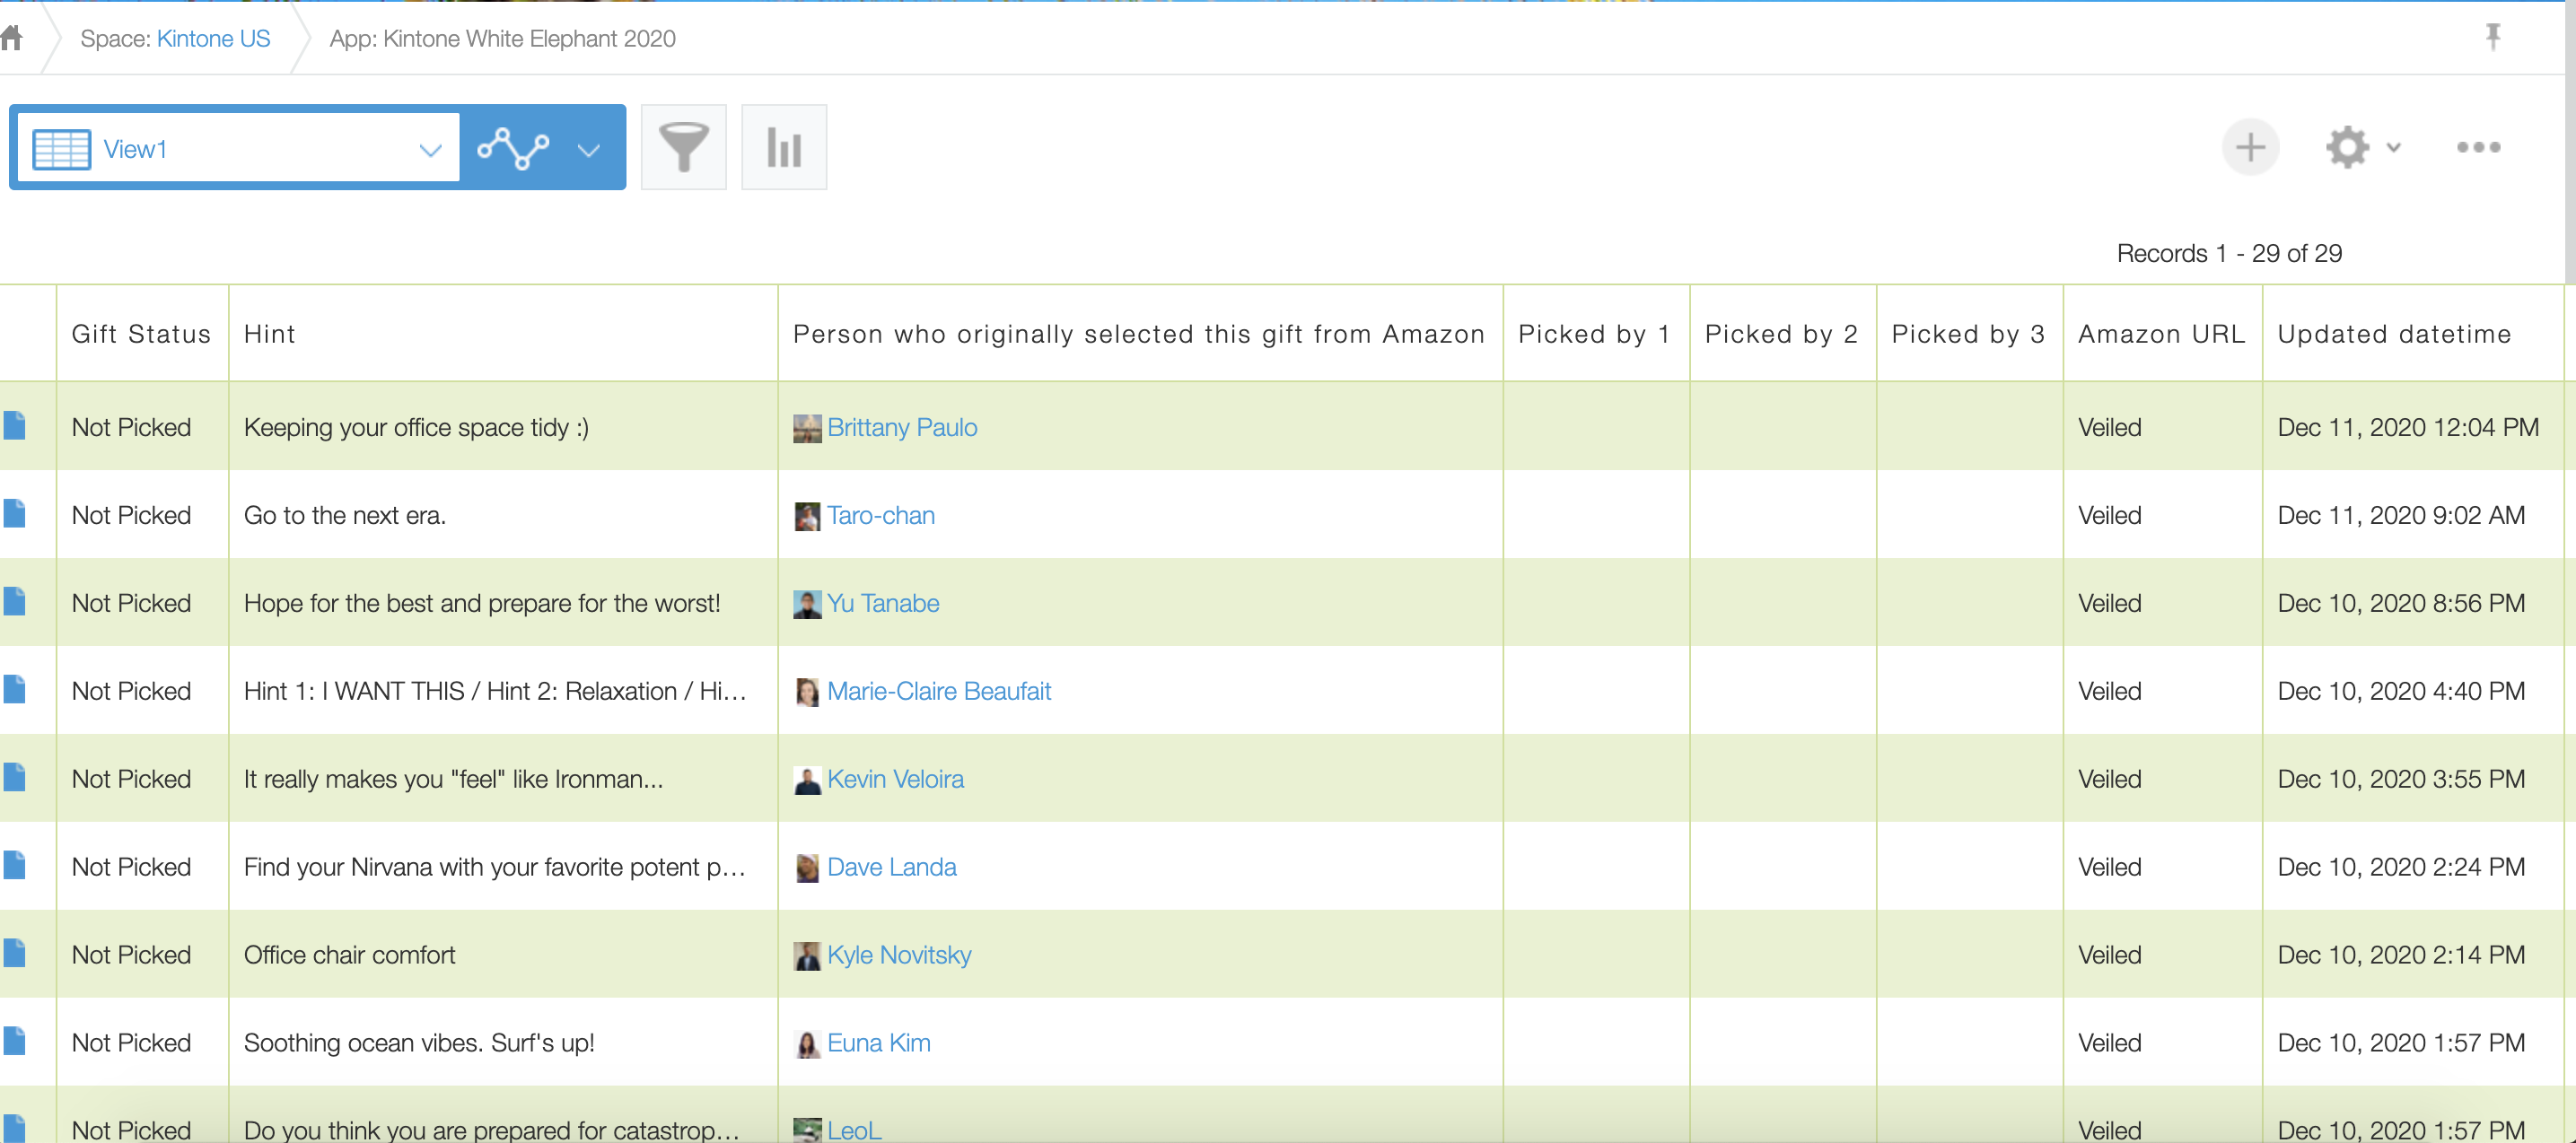Click the bar chart analytics icon

(x=784, y=146)
